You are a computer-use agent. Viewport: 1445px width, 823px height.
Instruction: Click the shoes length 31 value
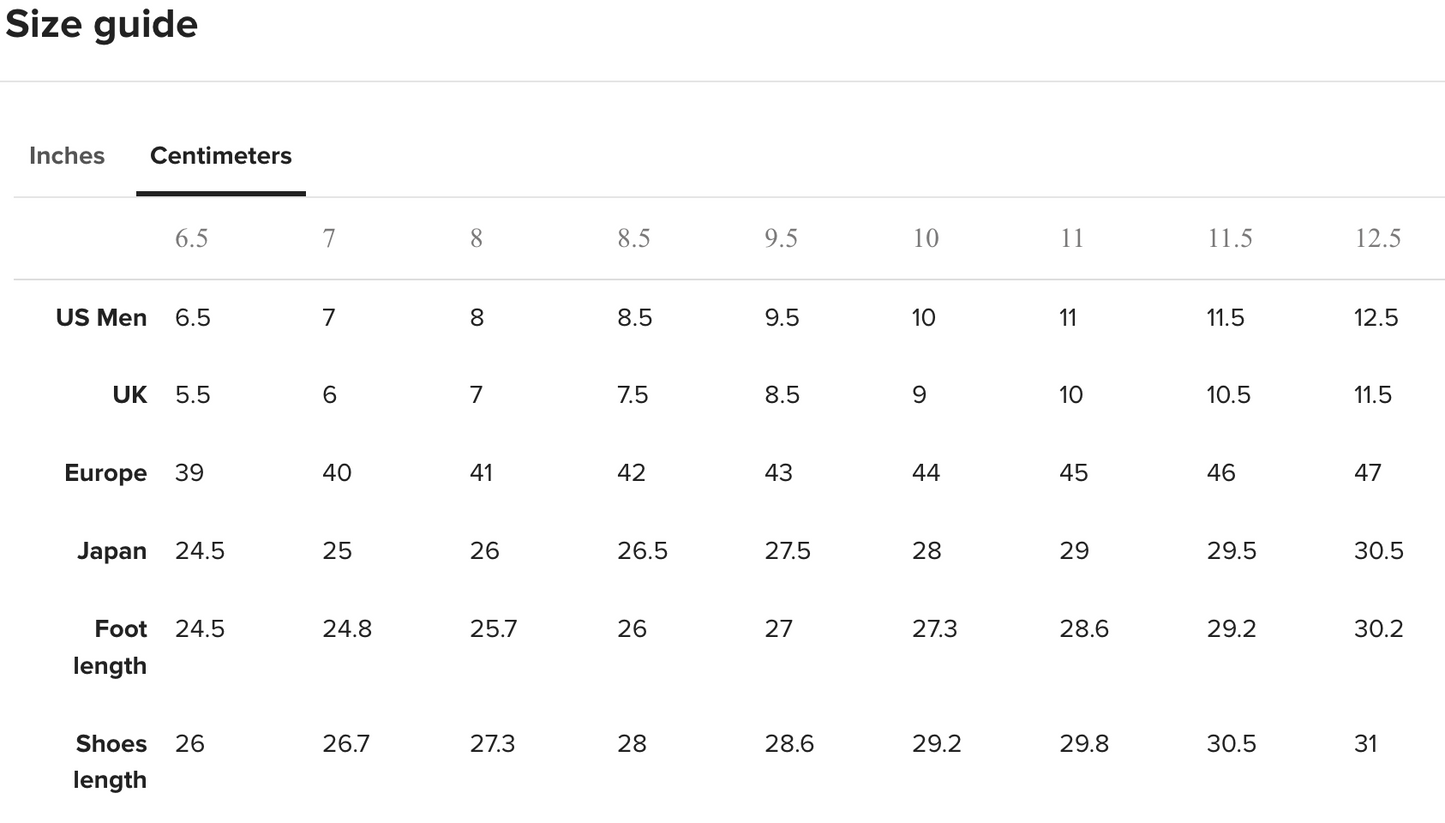pyautogui.click(x=1365, y=744)
